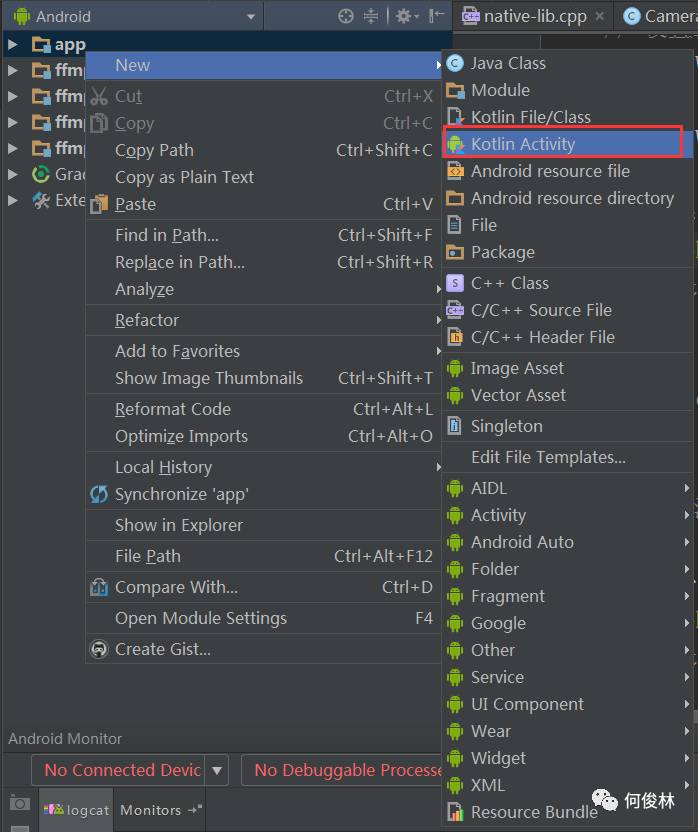Choose Show Image Thumbnails
The height and width of the screenshot is (832, 698).
point(264,378)
